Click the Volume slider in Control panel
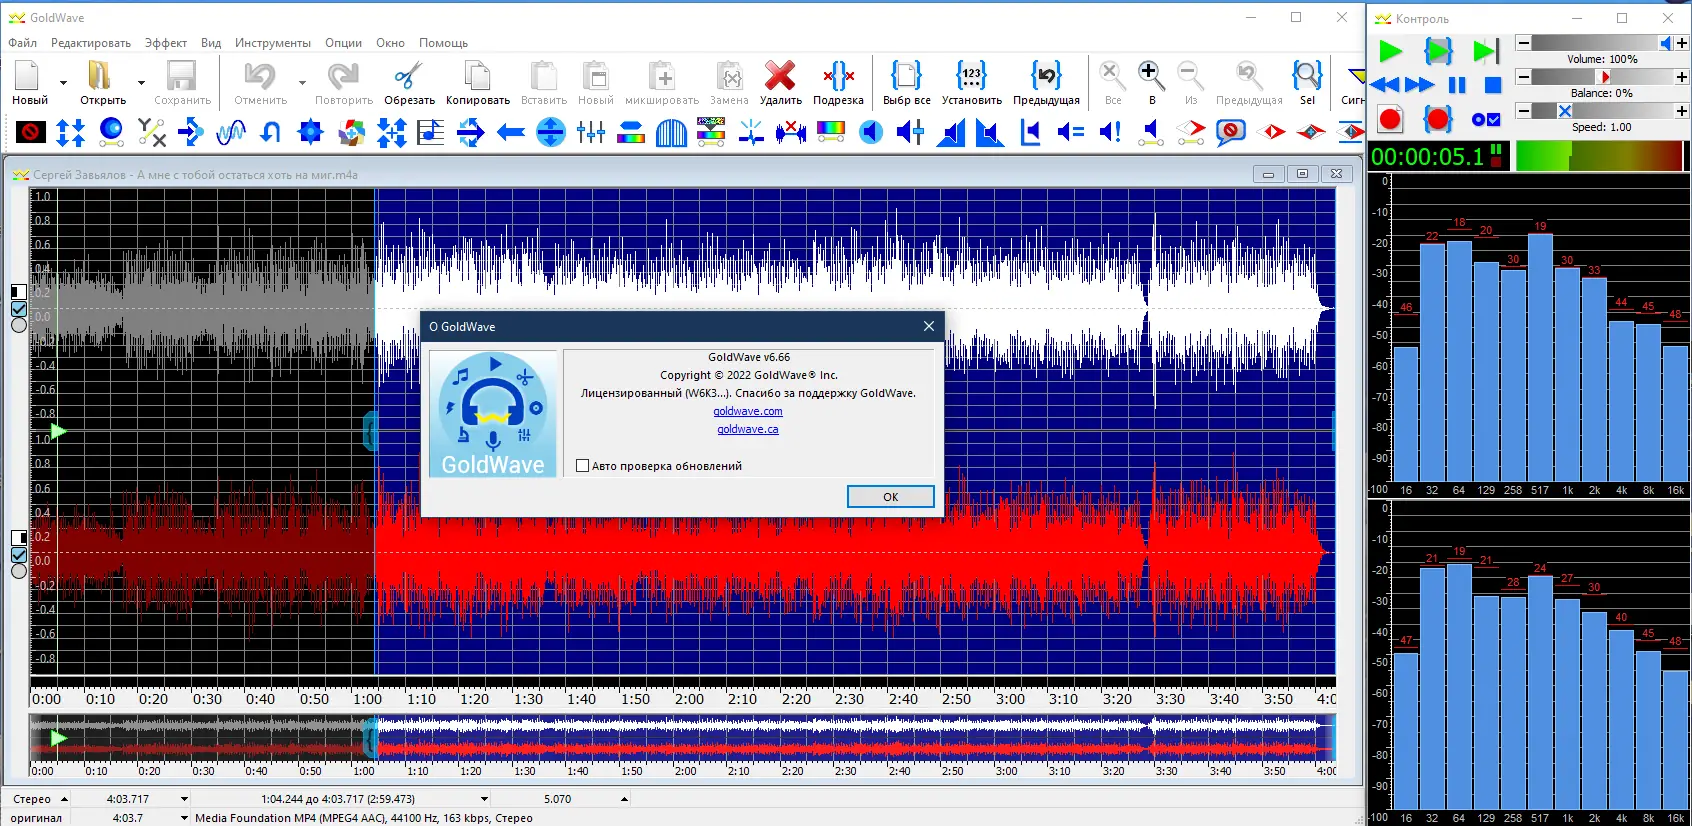 coord(1600,43)
